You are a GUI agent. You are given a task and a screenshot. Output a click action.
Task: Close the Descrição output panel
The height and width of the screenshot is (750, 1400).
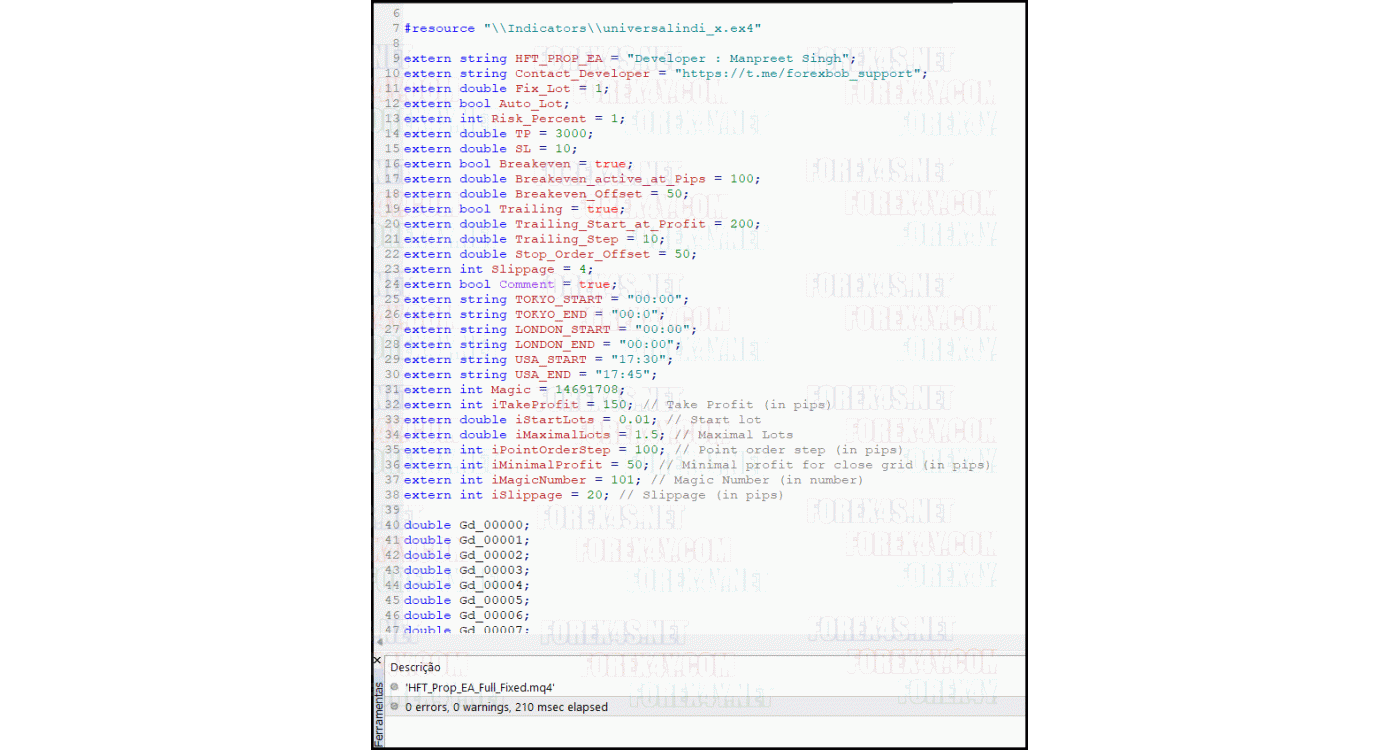[377, 661]
